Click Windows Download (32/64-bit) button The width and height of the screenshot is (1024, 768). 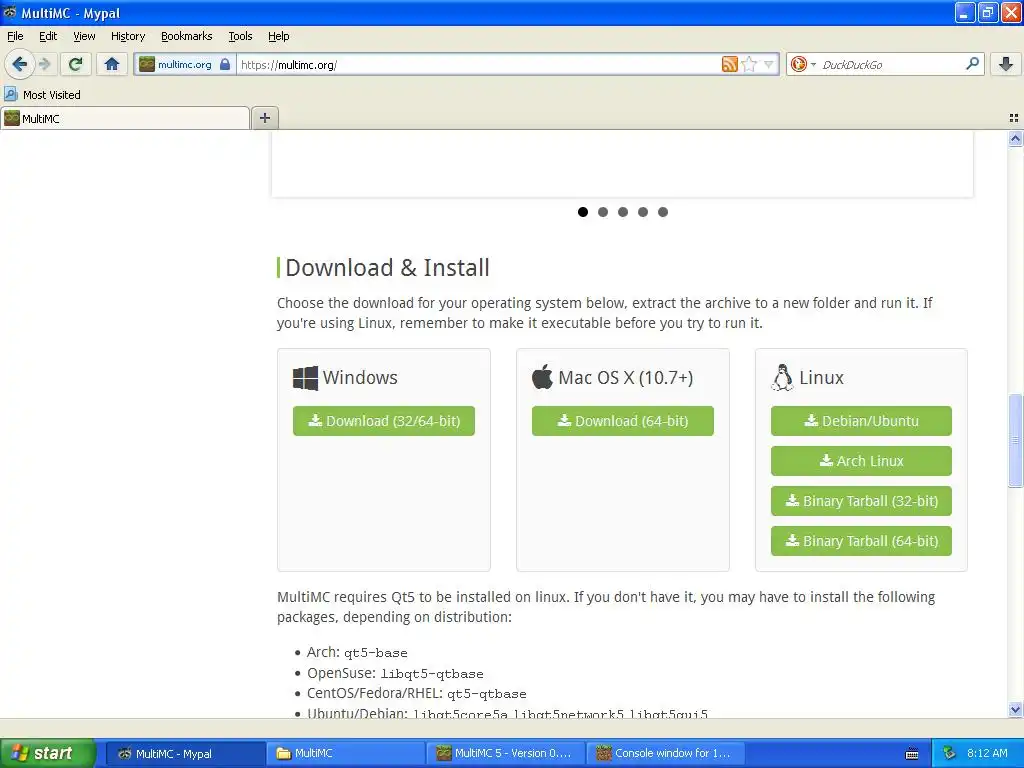click(383, 421)
